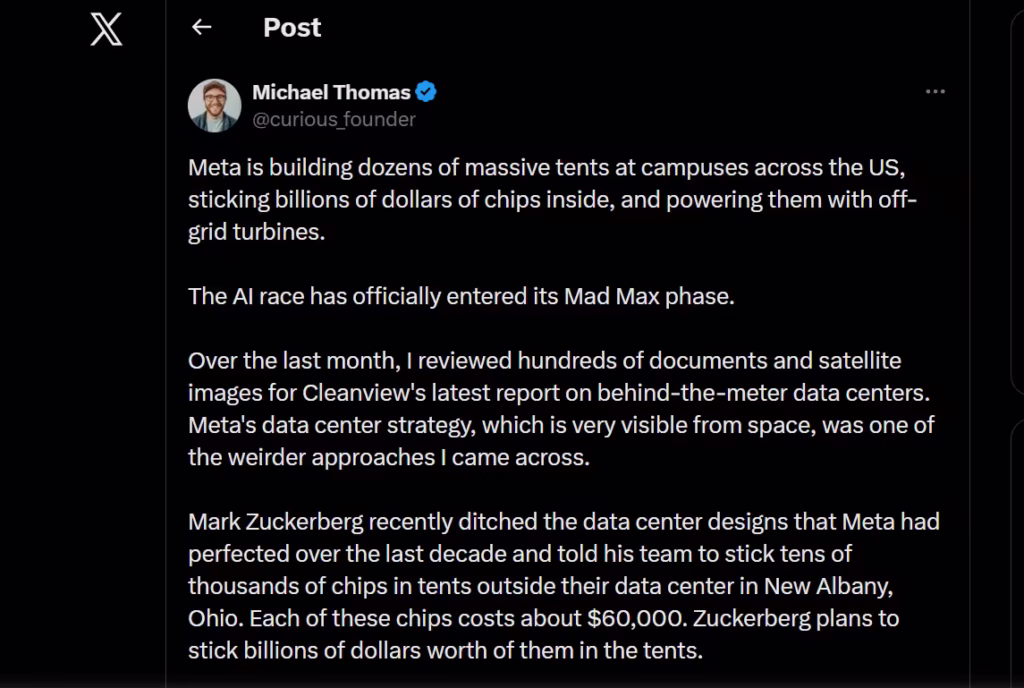The image size is (1024, 688).
Task: Select the line "The AI race has officially"
Action: (461, 296)
